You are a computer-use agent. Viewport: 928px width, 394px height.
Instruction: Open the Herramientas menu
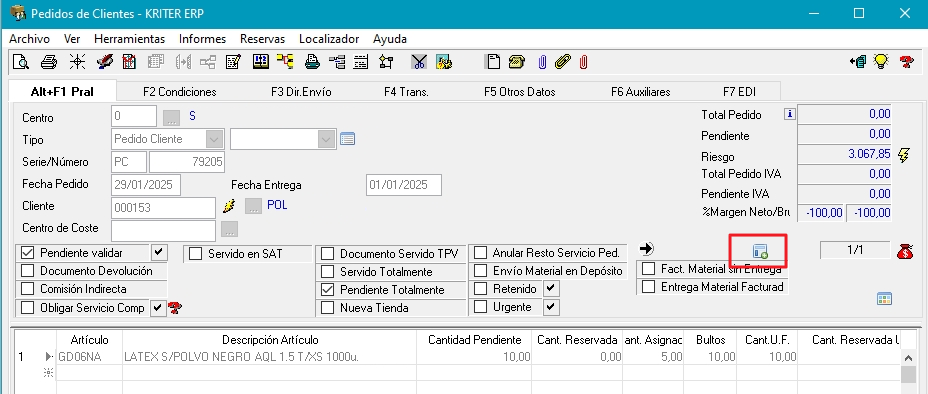[x=130, y=39]
